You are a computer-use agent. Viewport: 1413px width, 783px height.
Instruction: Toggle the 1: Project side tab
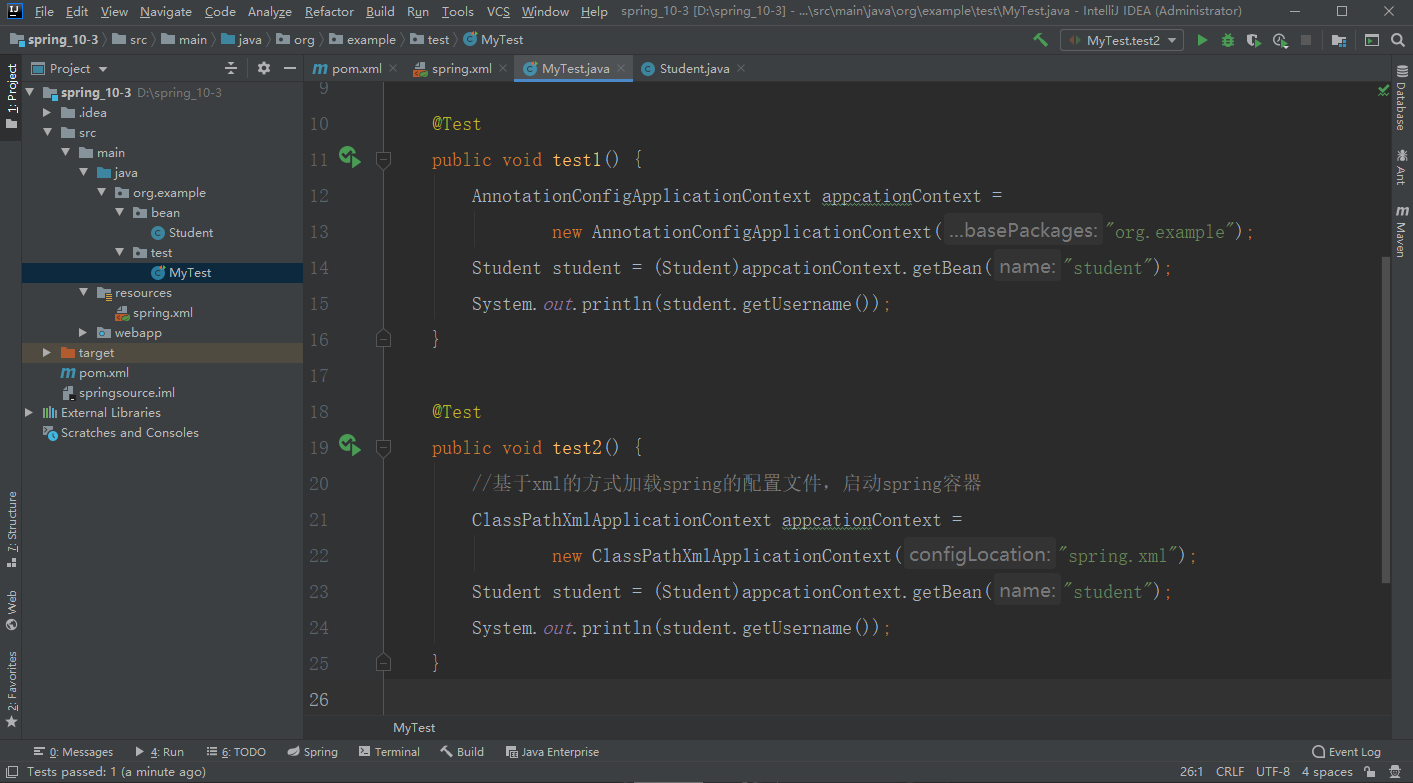[x=11, y=97]
